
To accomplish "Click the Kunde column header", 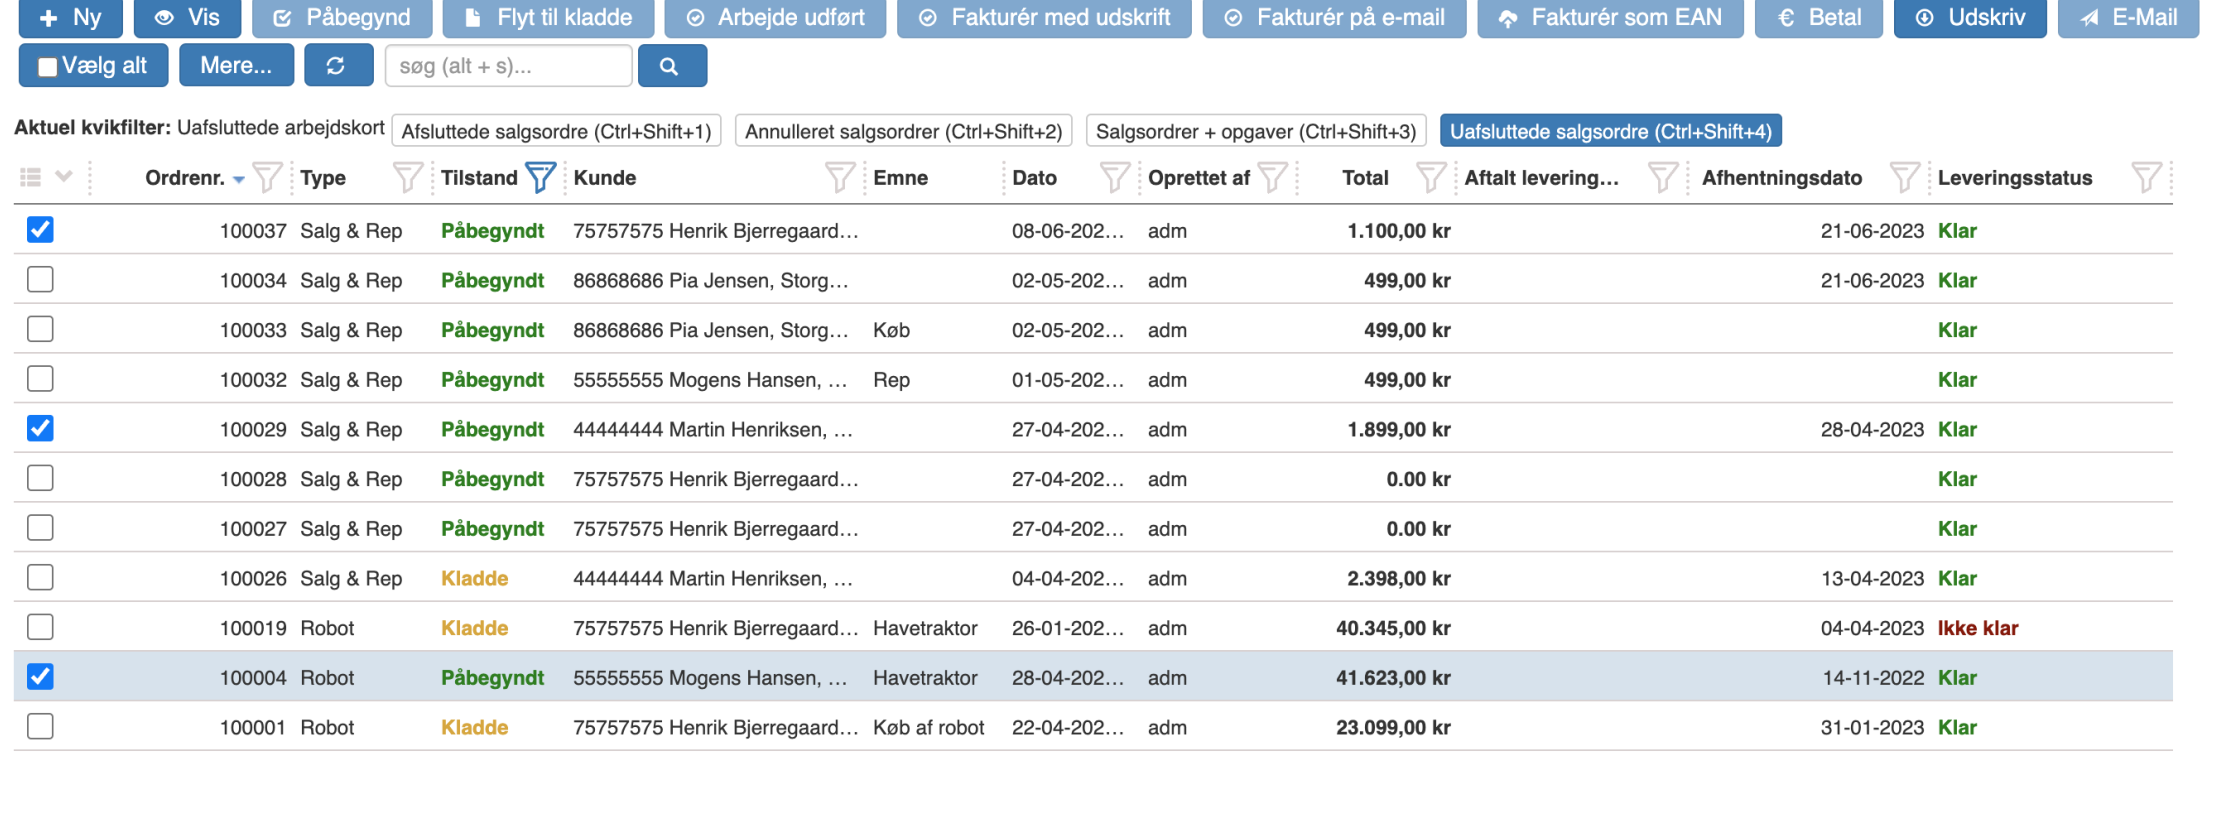I will [x=604, y=178].
